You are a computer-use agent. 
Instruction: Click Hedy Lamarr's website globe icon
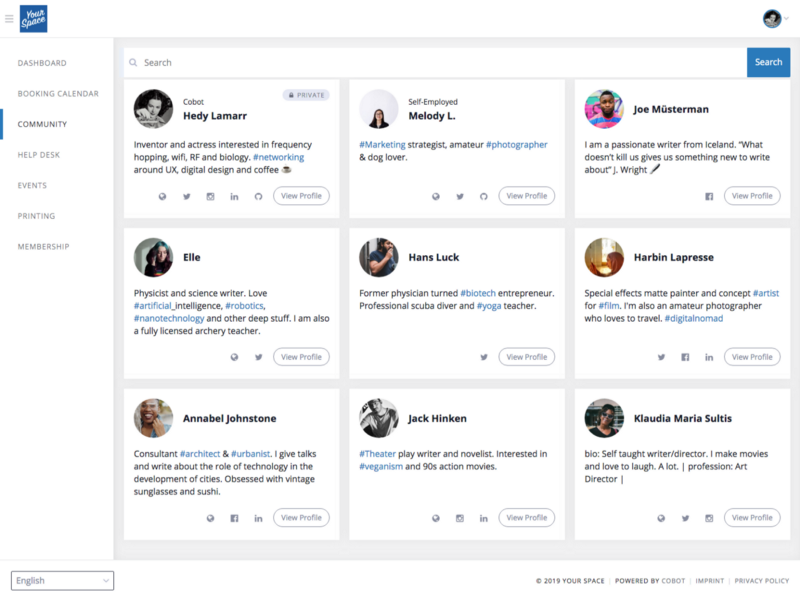(x=162, y=196)
